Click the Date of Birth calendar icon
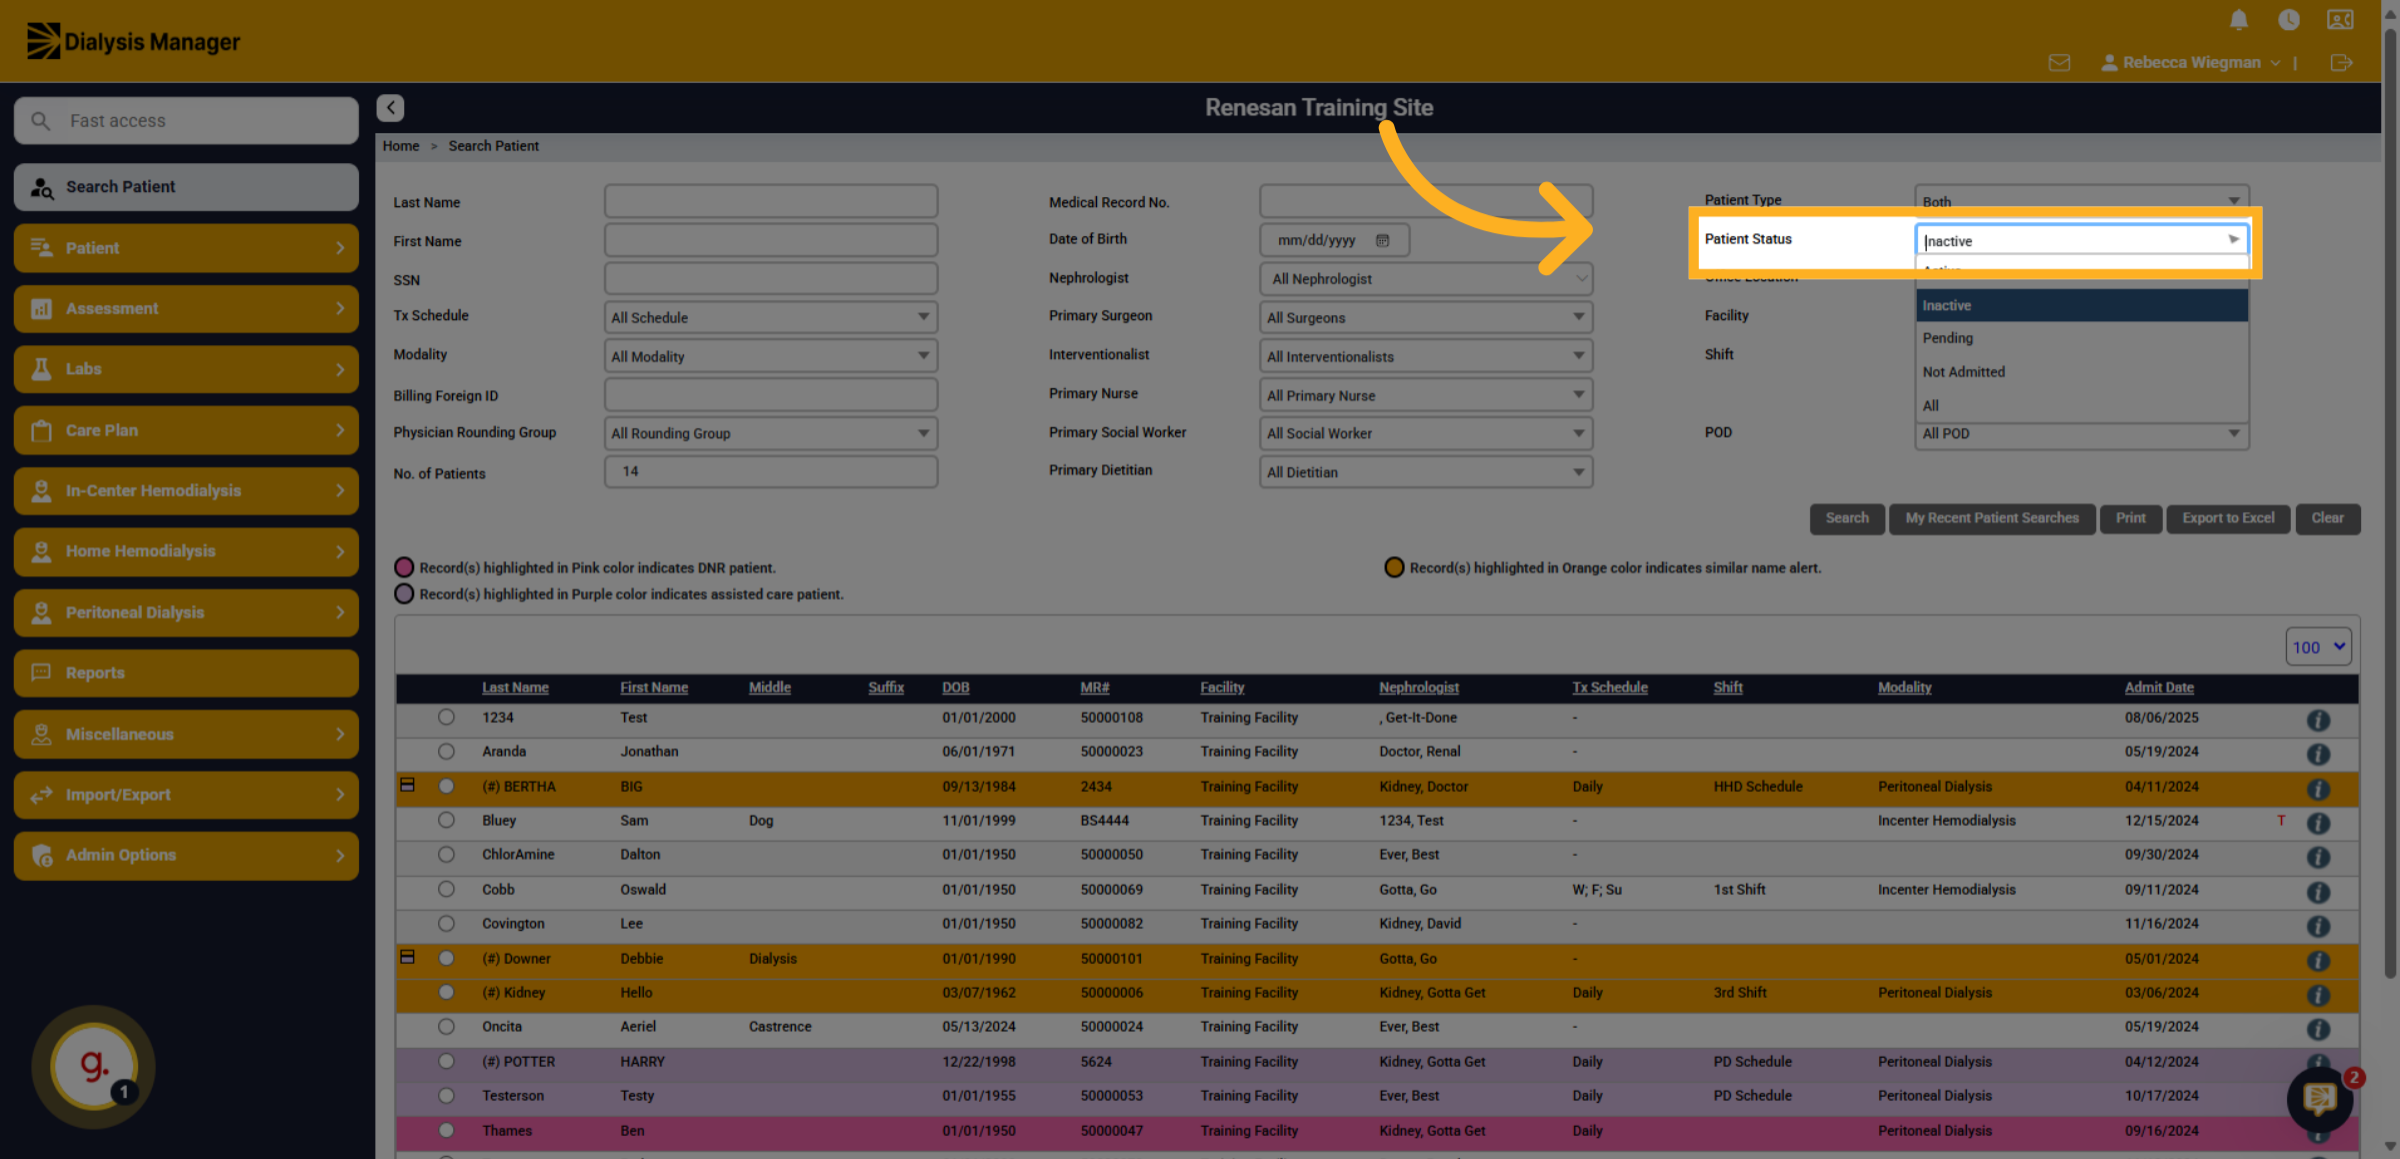2400x1159 pixels. pyautogui.click(x=1382, y=240)
